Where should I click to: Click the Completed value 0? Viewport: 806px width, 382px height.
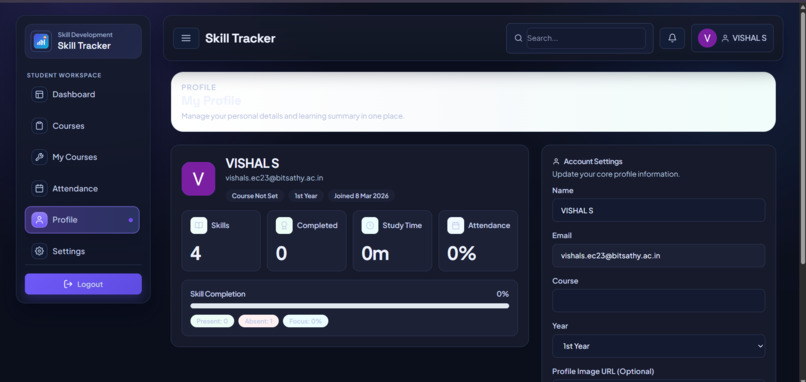282,253
